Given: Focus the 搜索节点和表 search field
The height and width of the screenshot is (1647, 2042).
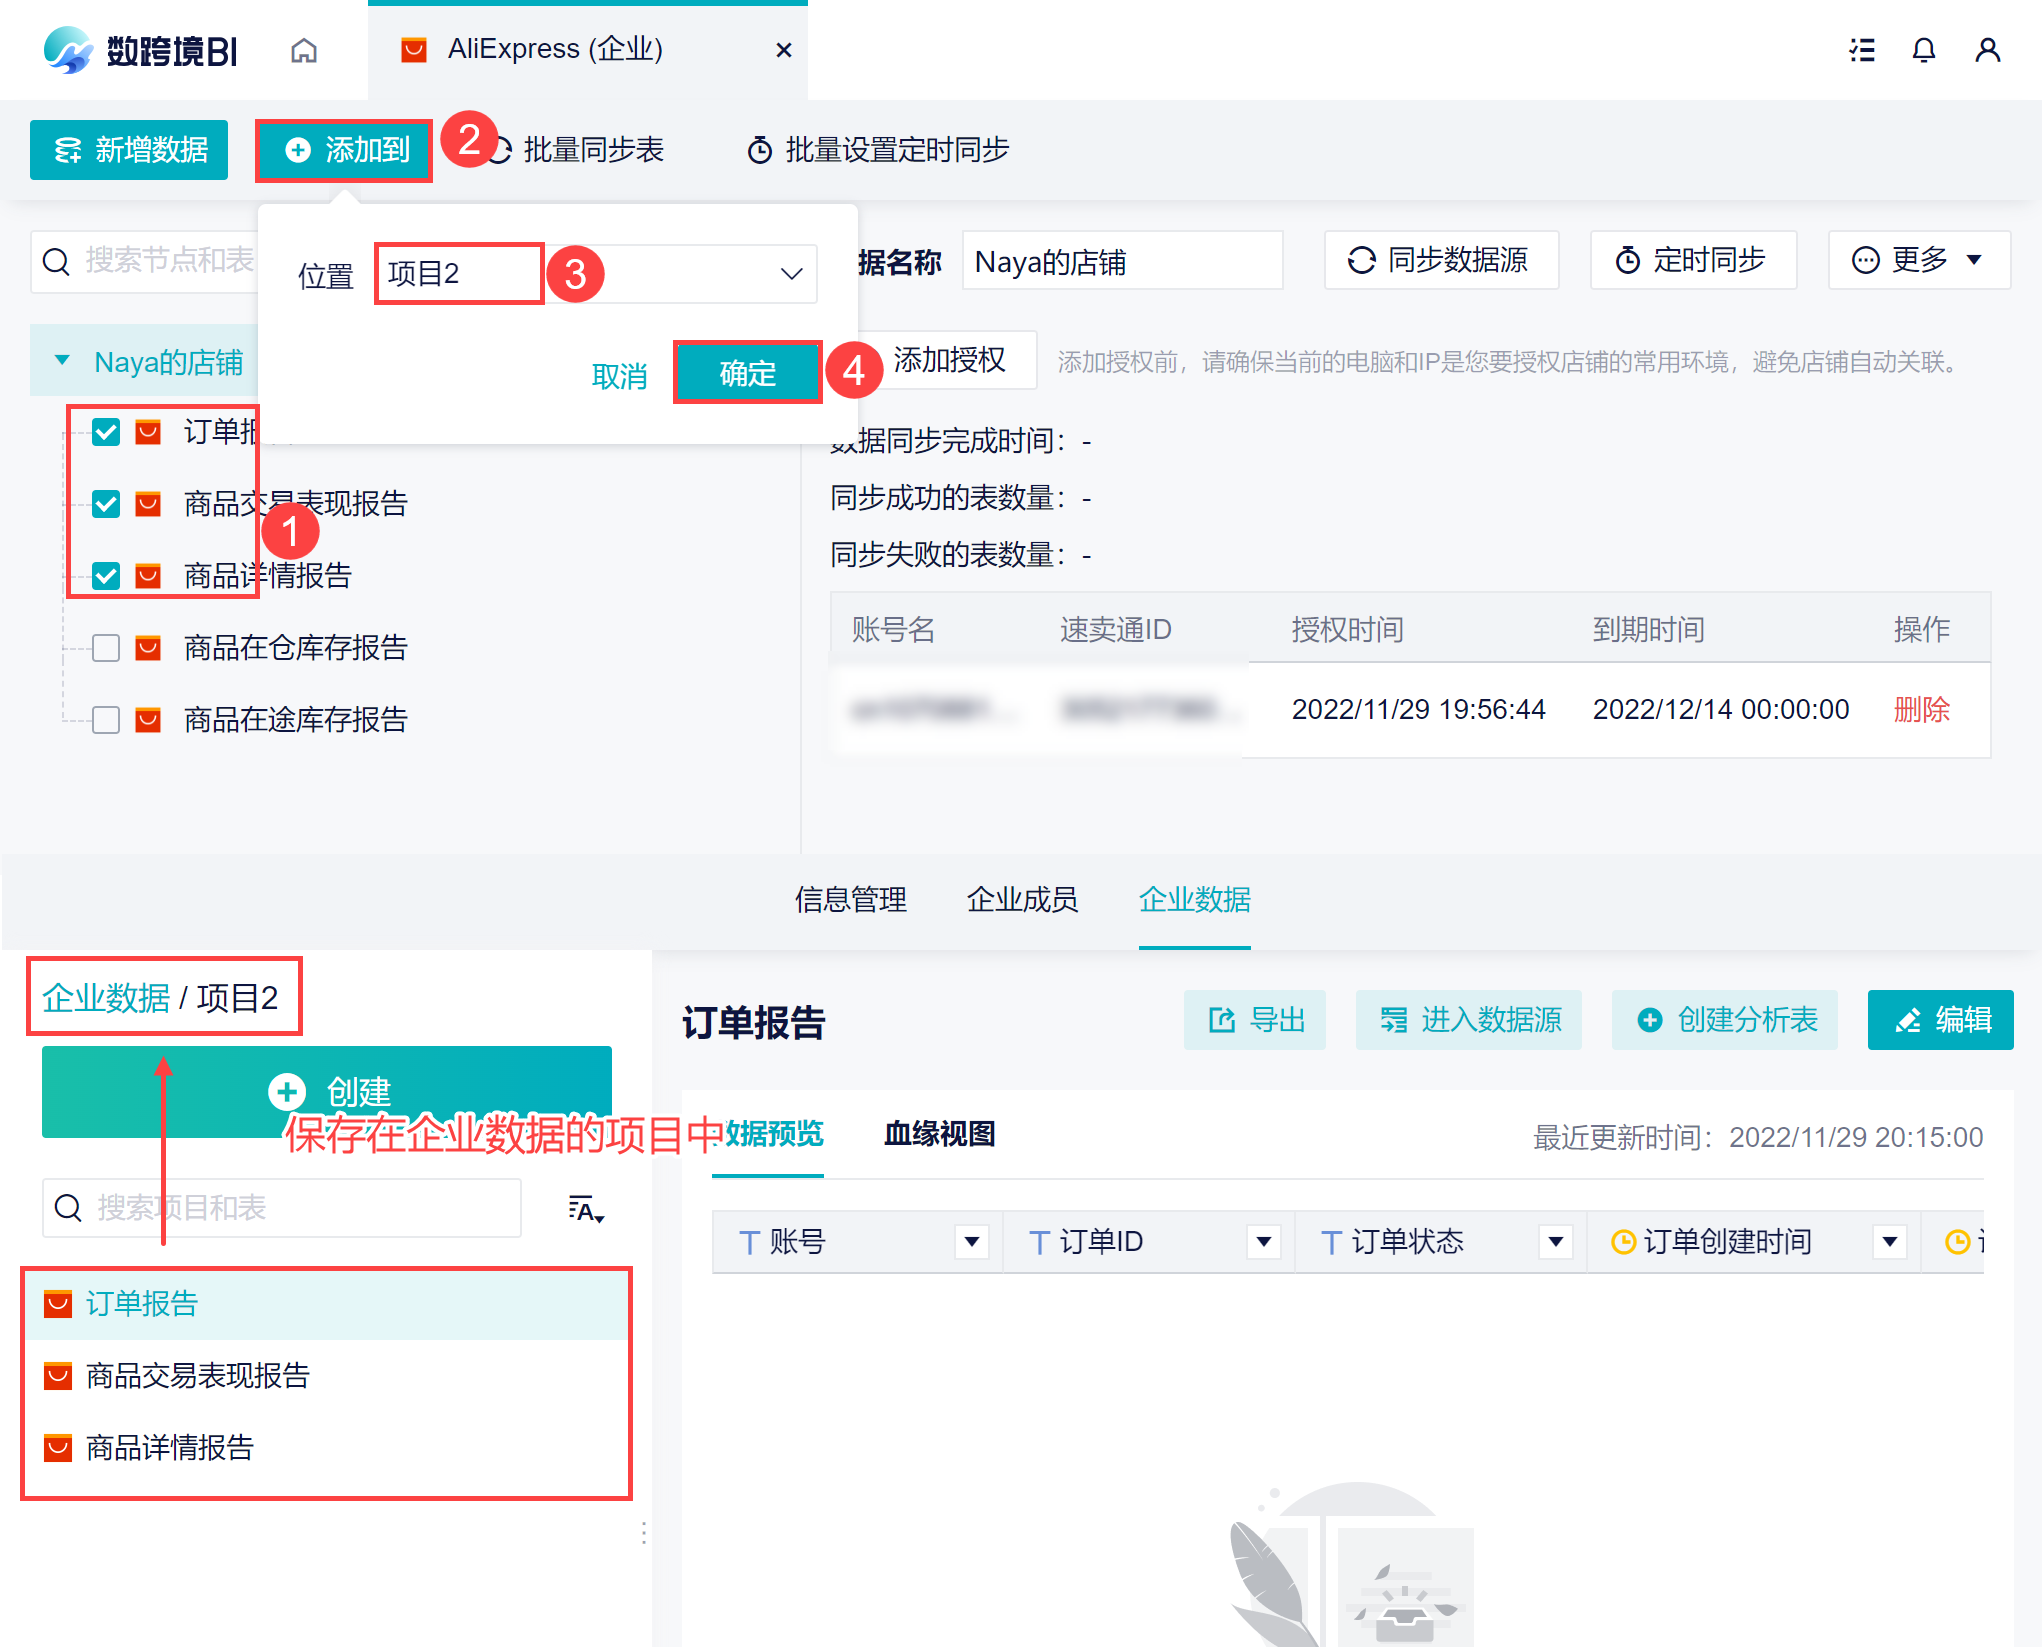Looking at the screenshot, I should pyautogui.click(x=145, y=261).
